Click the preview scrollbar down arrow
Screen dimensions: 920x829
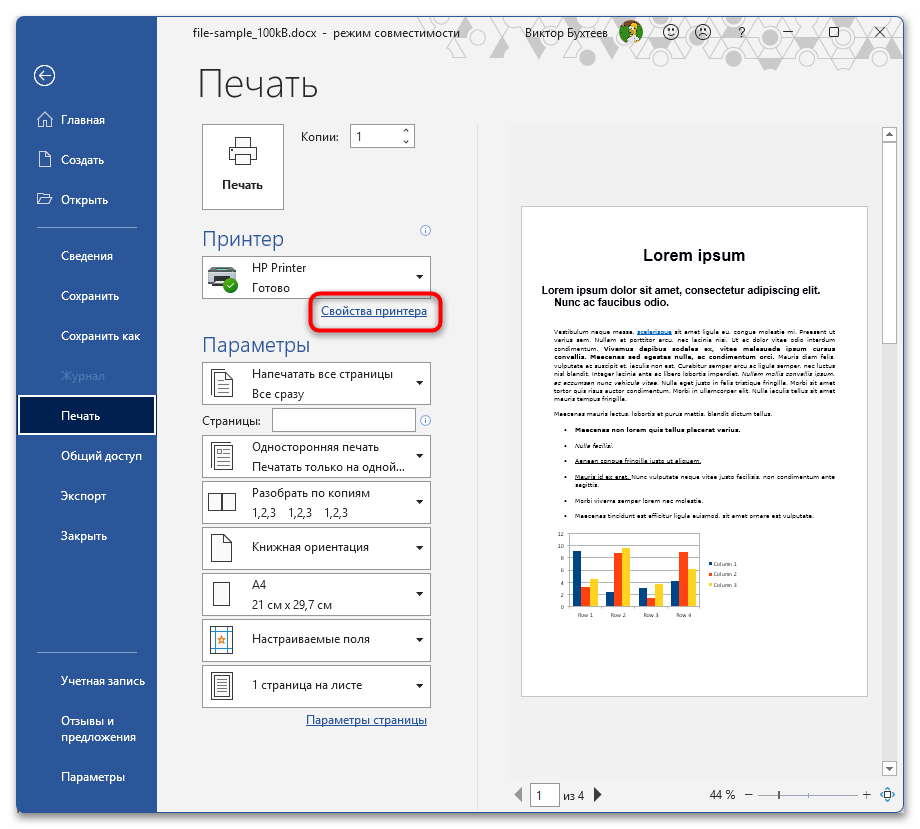point(889,768)
